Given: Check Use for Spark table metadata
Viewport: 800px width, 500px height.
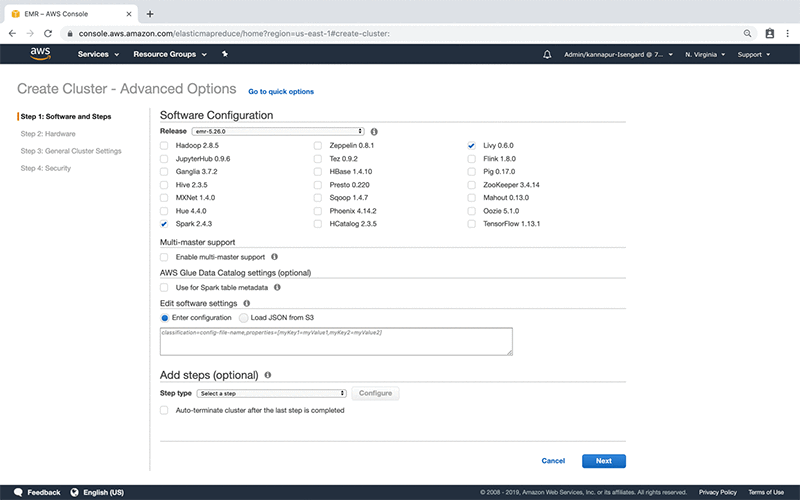Looking at the screenshot, I should 164,288.
